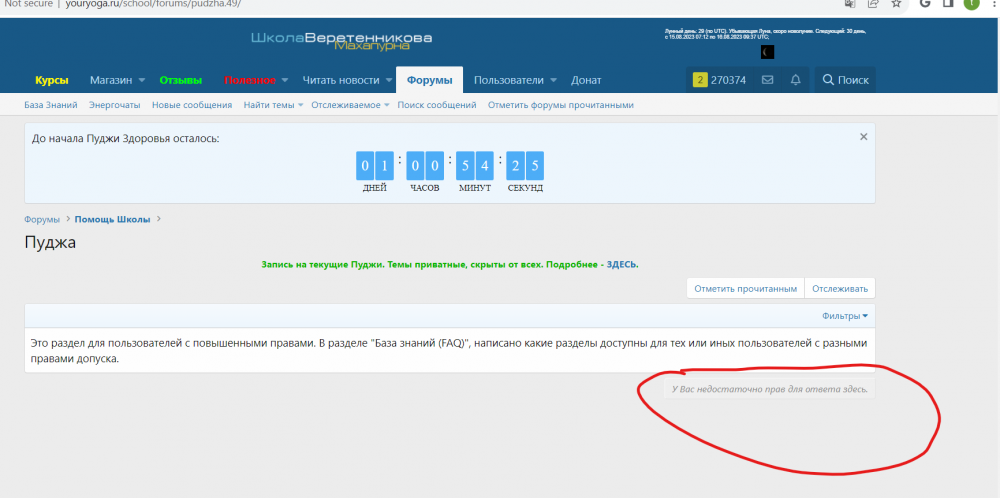Open the bell notifications icon
This screenshot has height=498, width=1000.
(796, 80)
